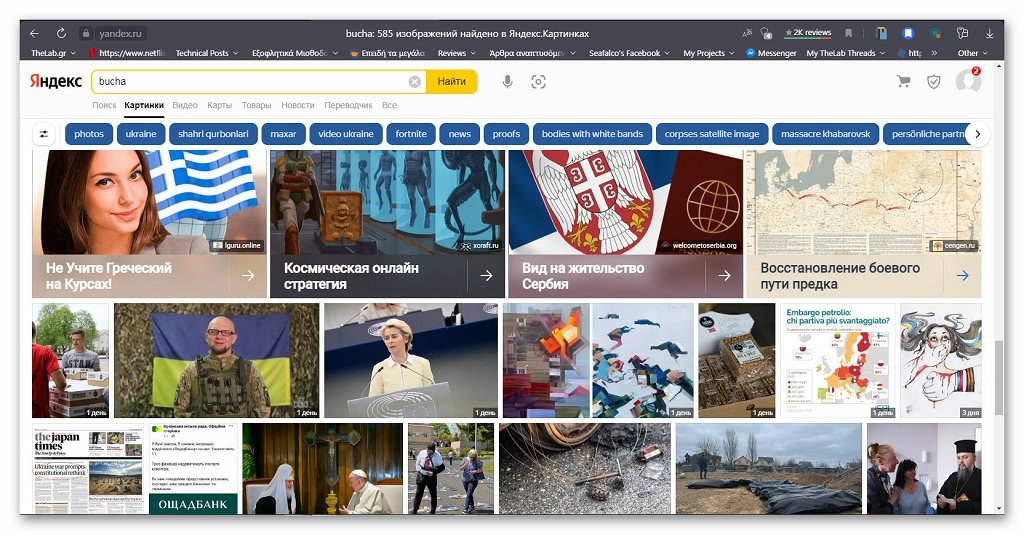Expand the Άρθρα αναπτυσσόμενα bookmark folder
Viewport: 1024px width, 535px height.
(532, 53)
